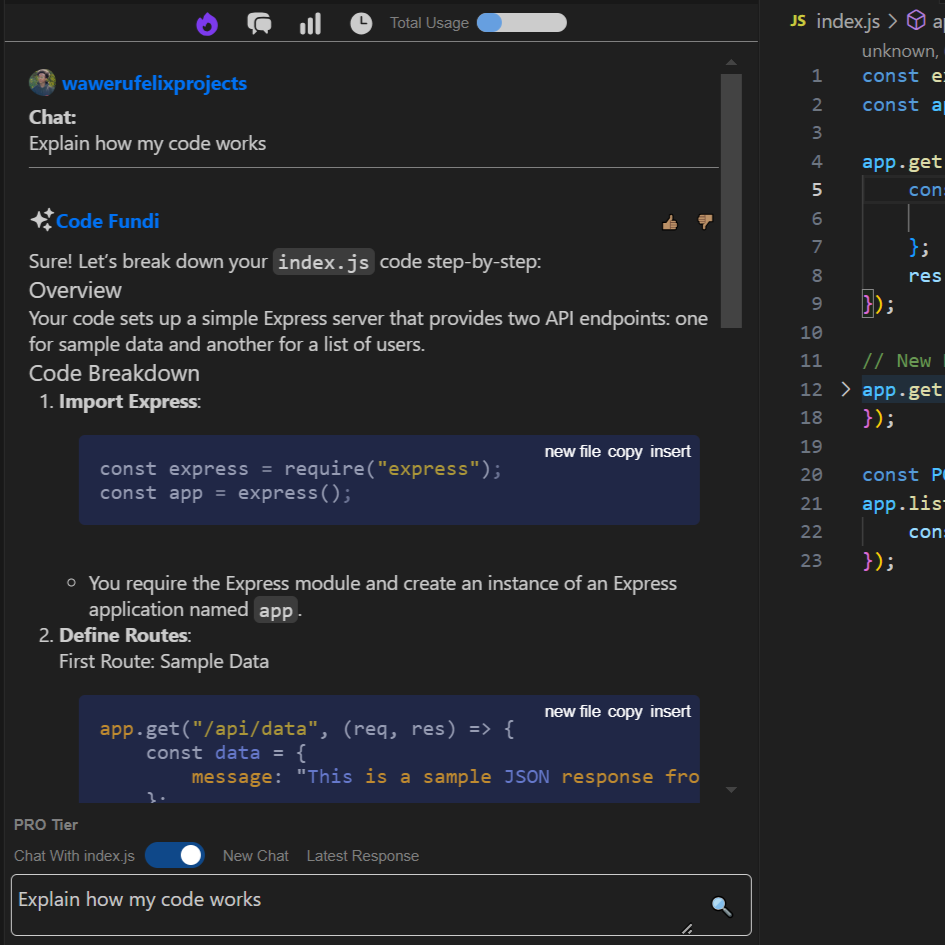945x945 pixels.
Task: Insert the app.get route code snippet
Action: click(670, 711)
